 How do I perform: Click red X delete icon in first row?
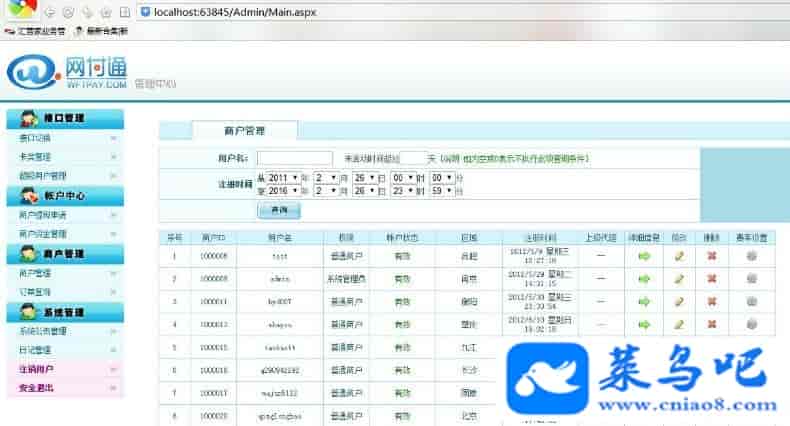712,255
